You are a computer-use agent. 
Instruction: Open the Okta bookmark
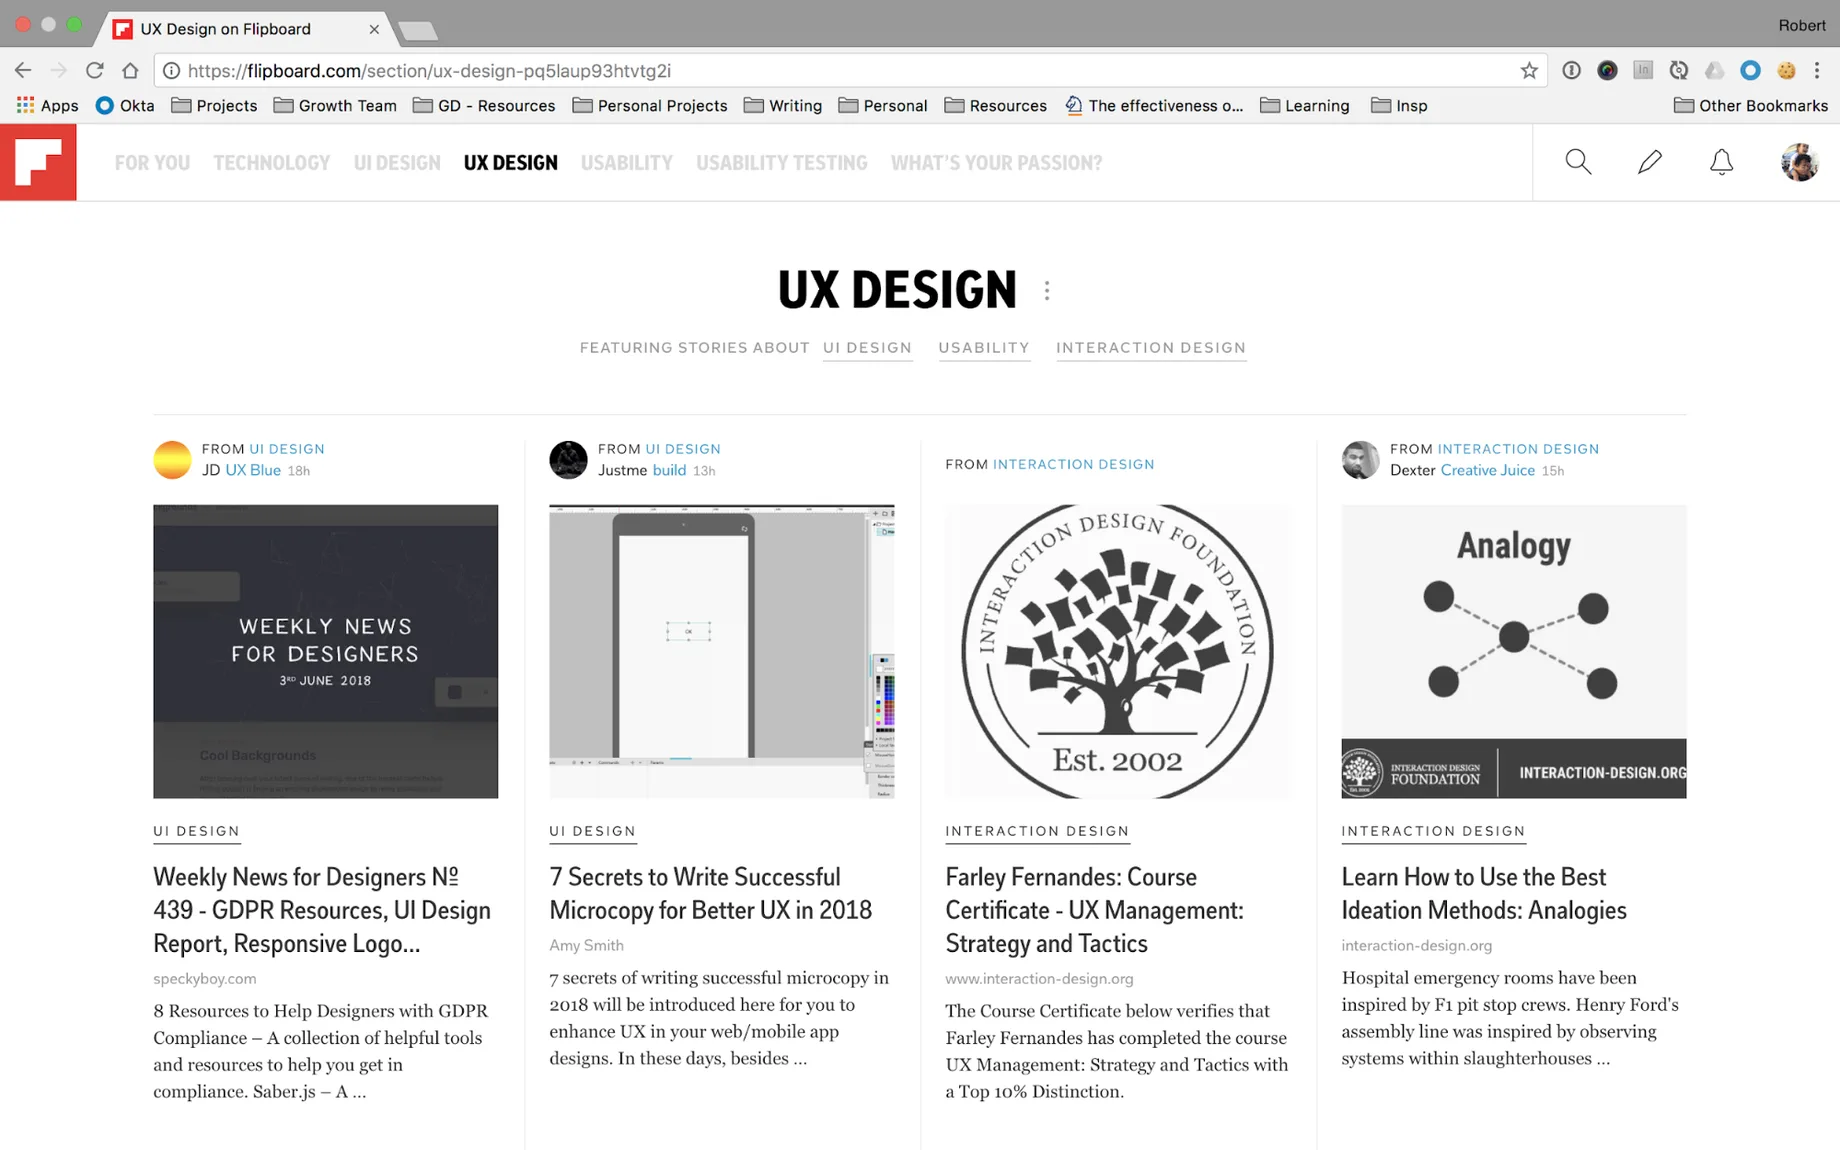tap(125, 105)
